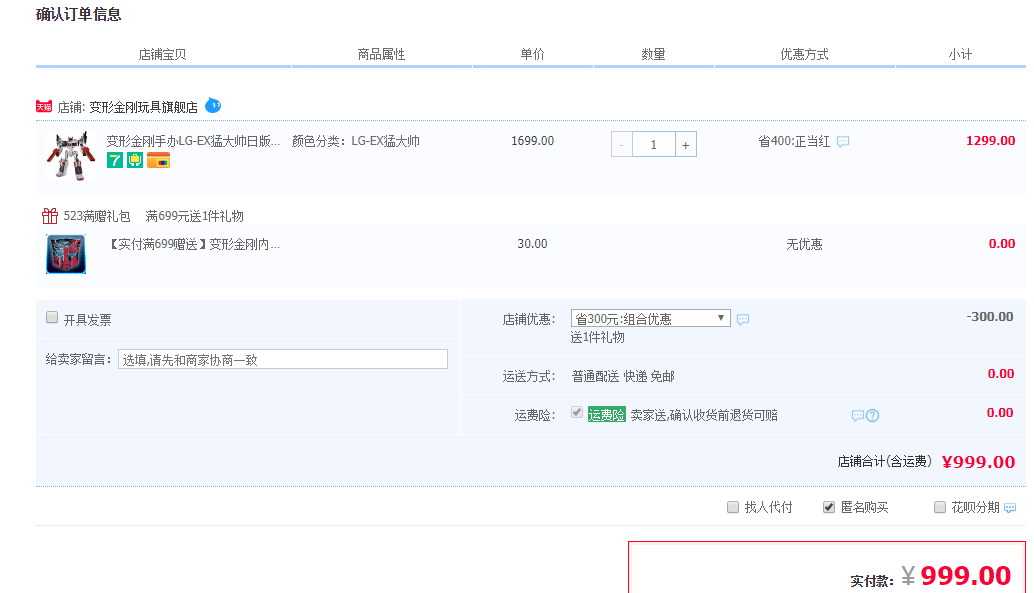This screenshot has width=1034, height=593.
Task: Click the 数量 column header
Action: (654, 54)
